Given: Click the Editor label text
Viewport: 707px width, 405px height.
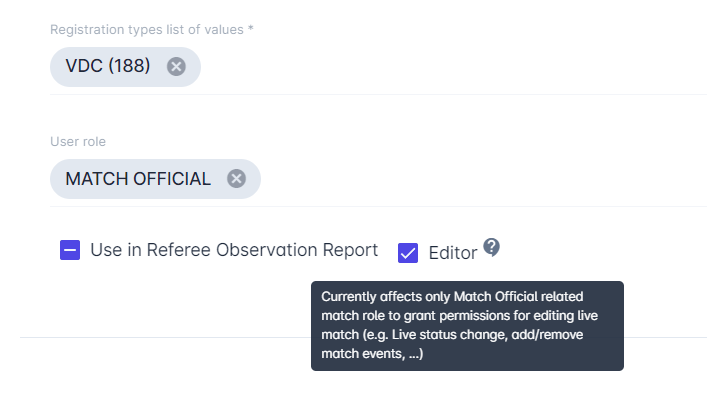Looking at the screenshot, I should [x=452, y=253].
